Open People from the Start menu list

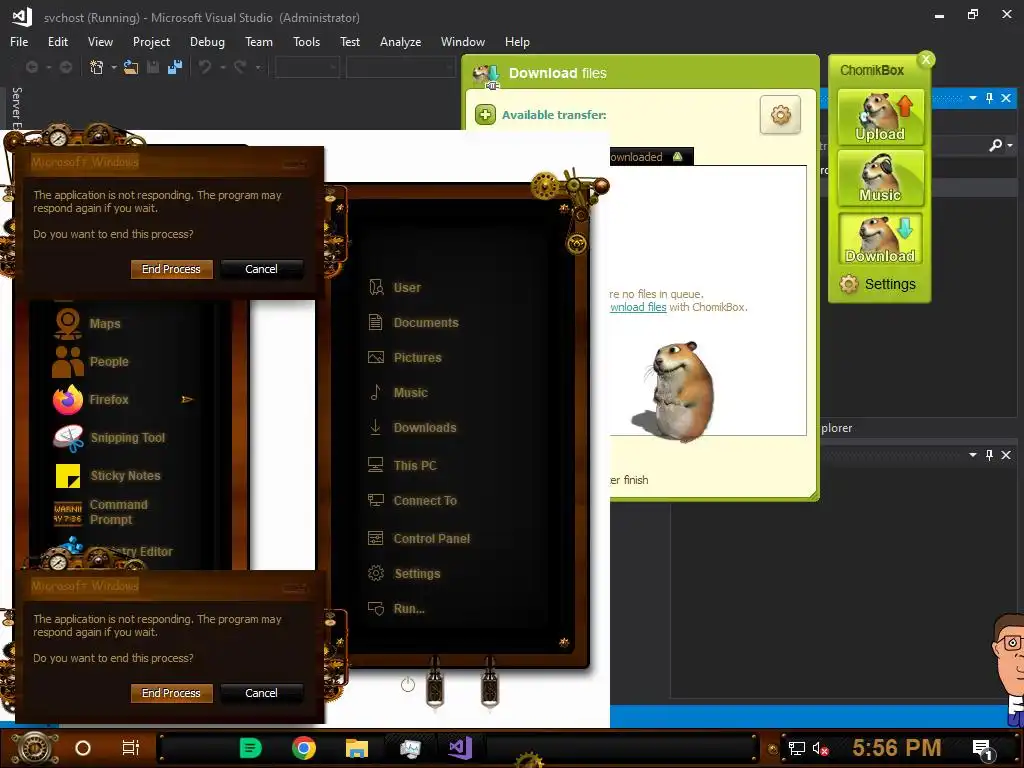tap(90, 362)
